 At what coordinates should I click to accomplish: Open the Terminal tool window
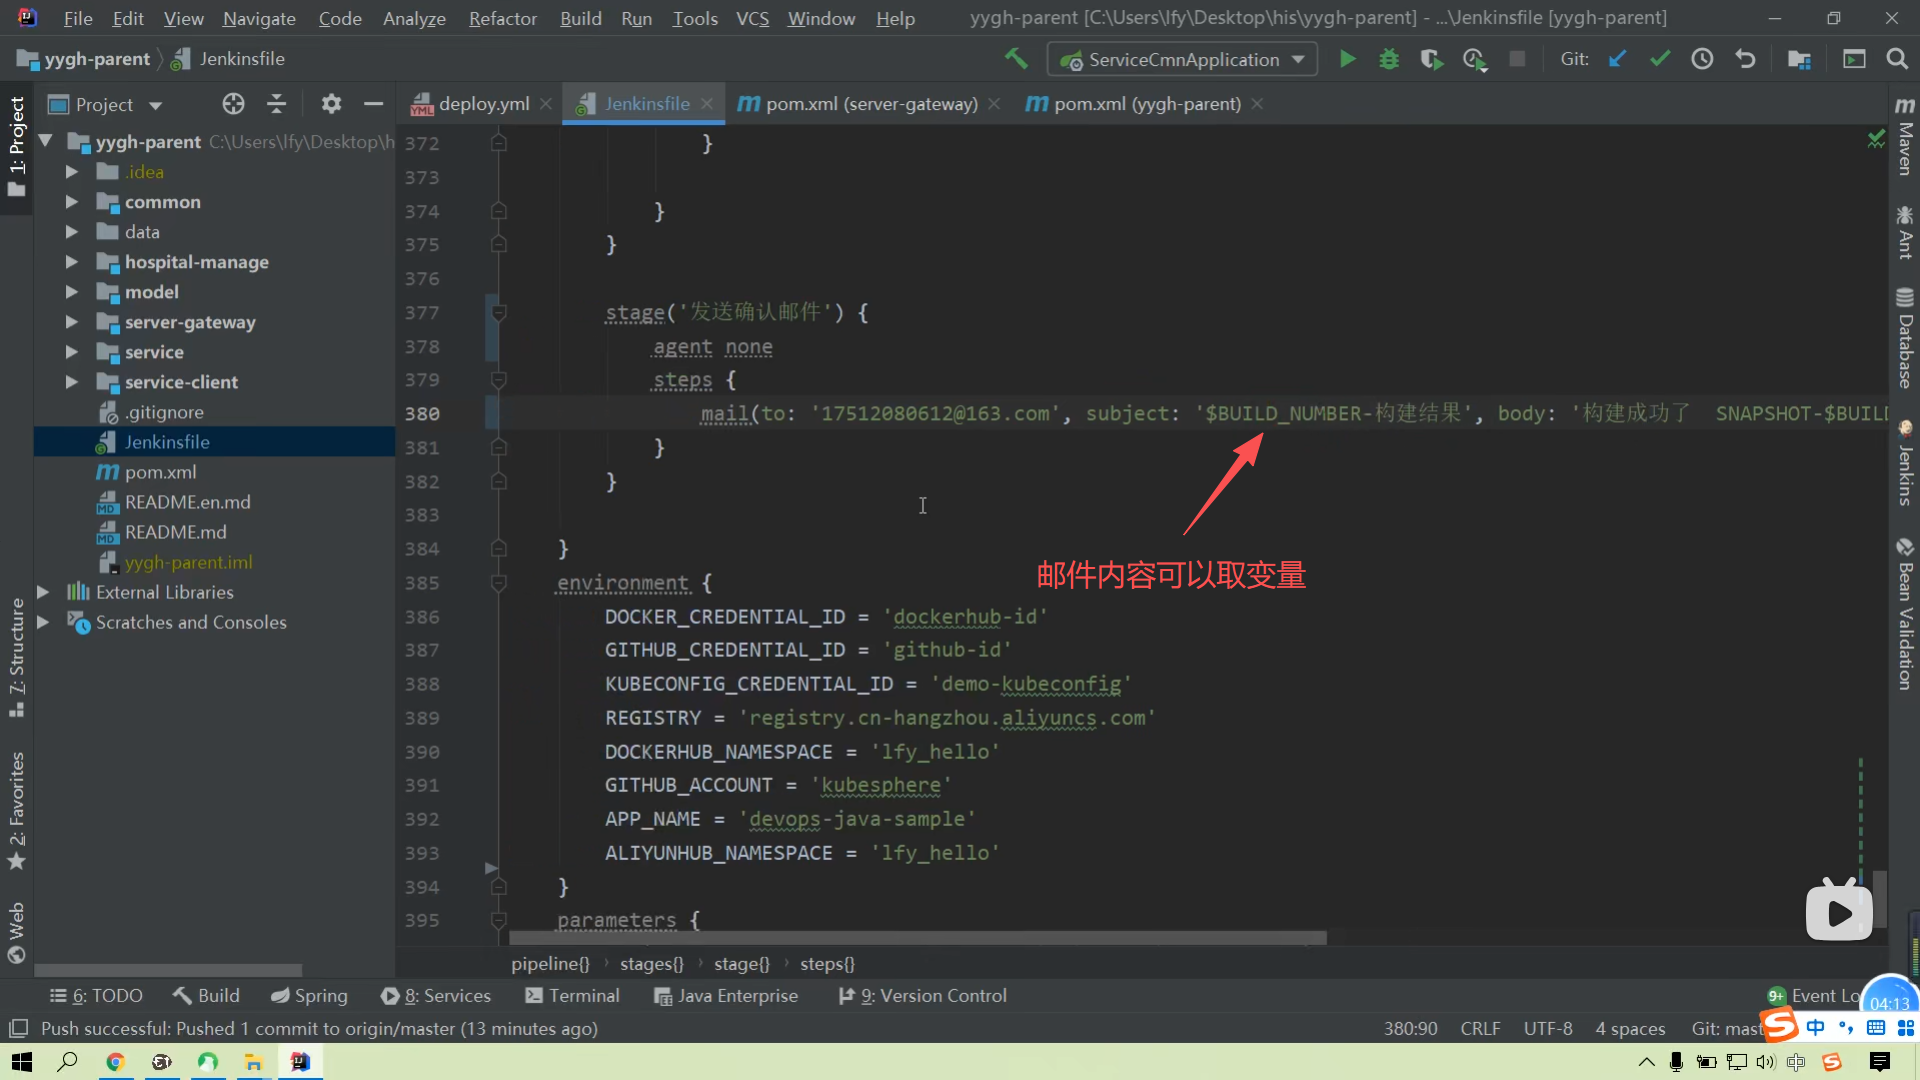[x=573, y=996]
